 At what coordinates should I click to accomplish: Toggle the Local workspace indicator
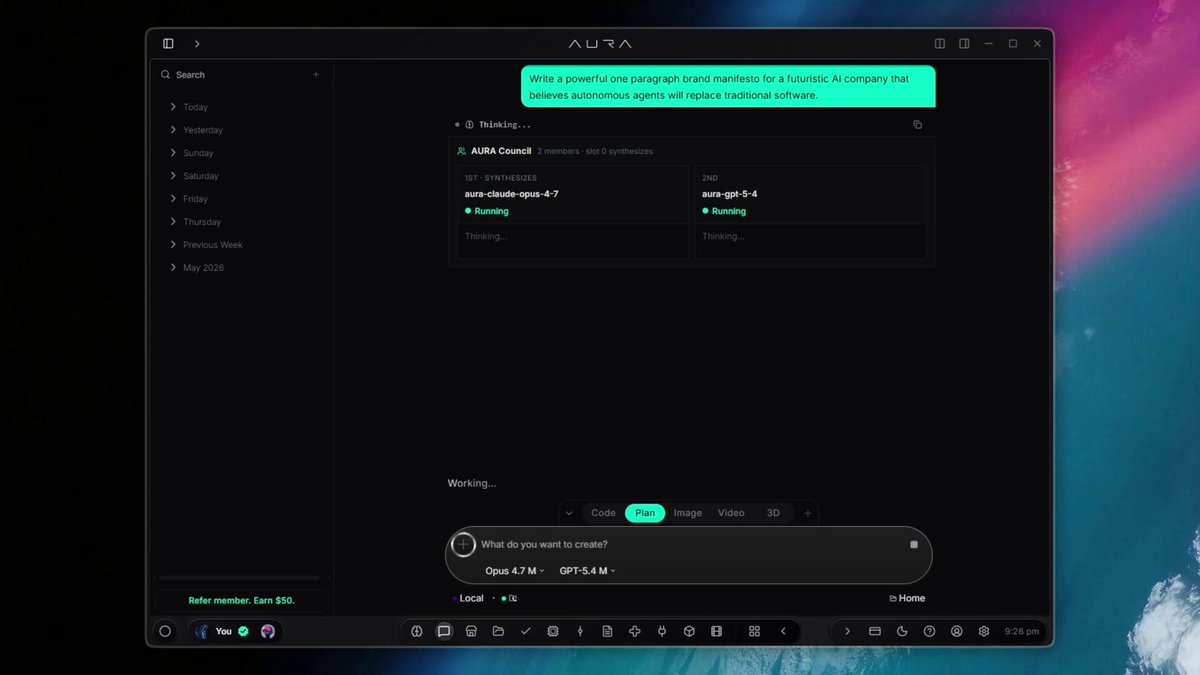pyautogui.click(x=467, y=598)
